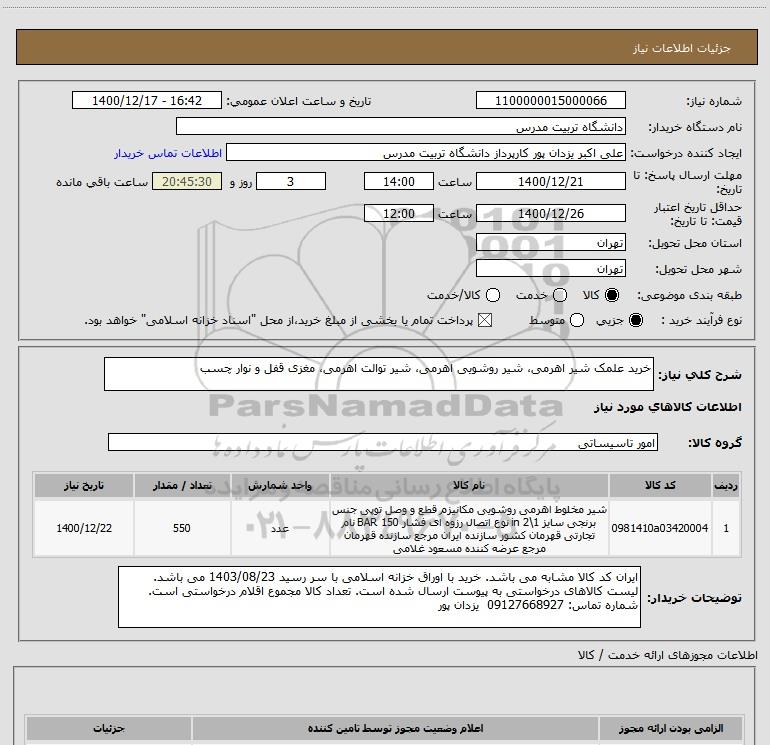
Task: Select the کالا/خدمت radio button
Action: pyautogui.click(x=493, y=295)
